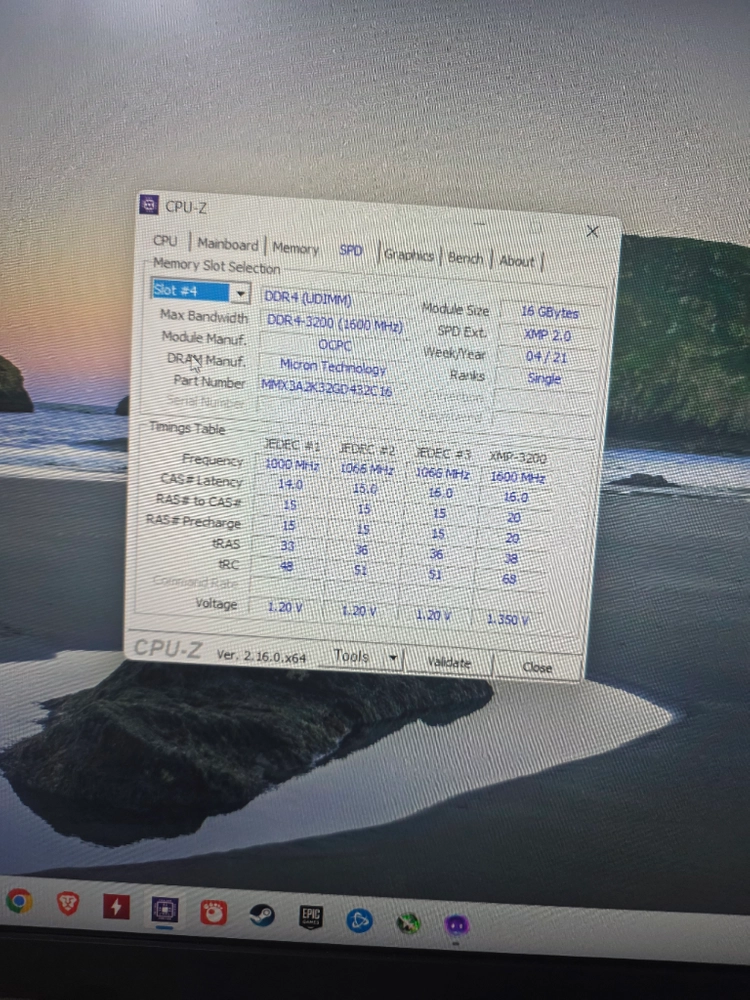750x1000 pixels.
Task: Open Battle.net from the taskbar
Action: 359,920
